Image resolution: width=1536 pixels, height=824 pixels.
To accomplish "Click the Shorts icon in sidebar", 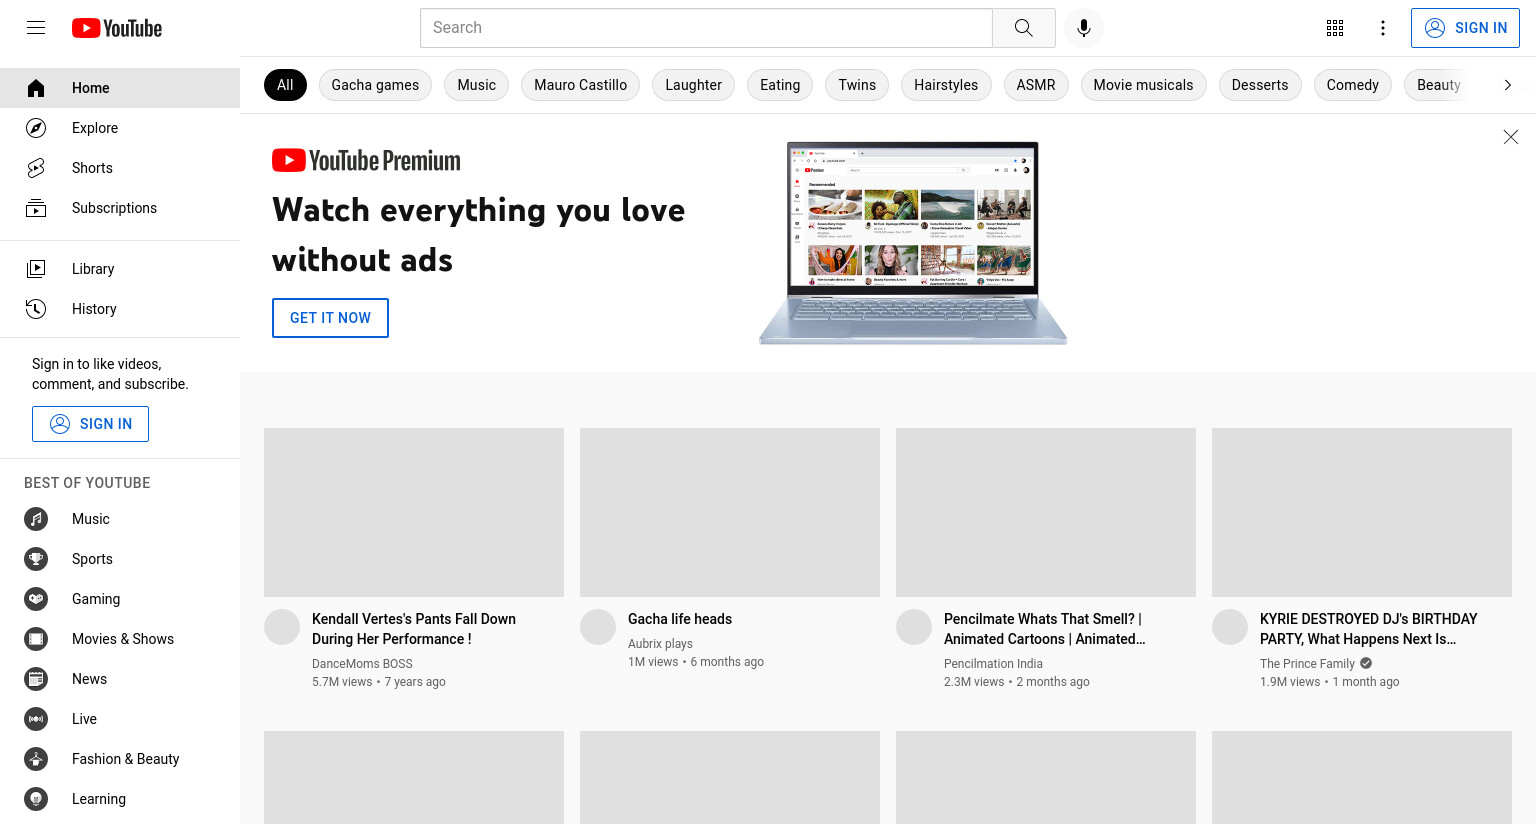I will pos(36,168).
